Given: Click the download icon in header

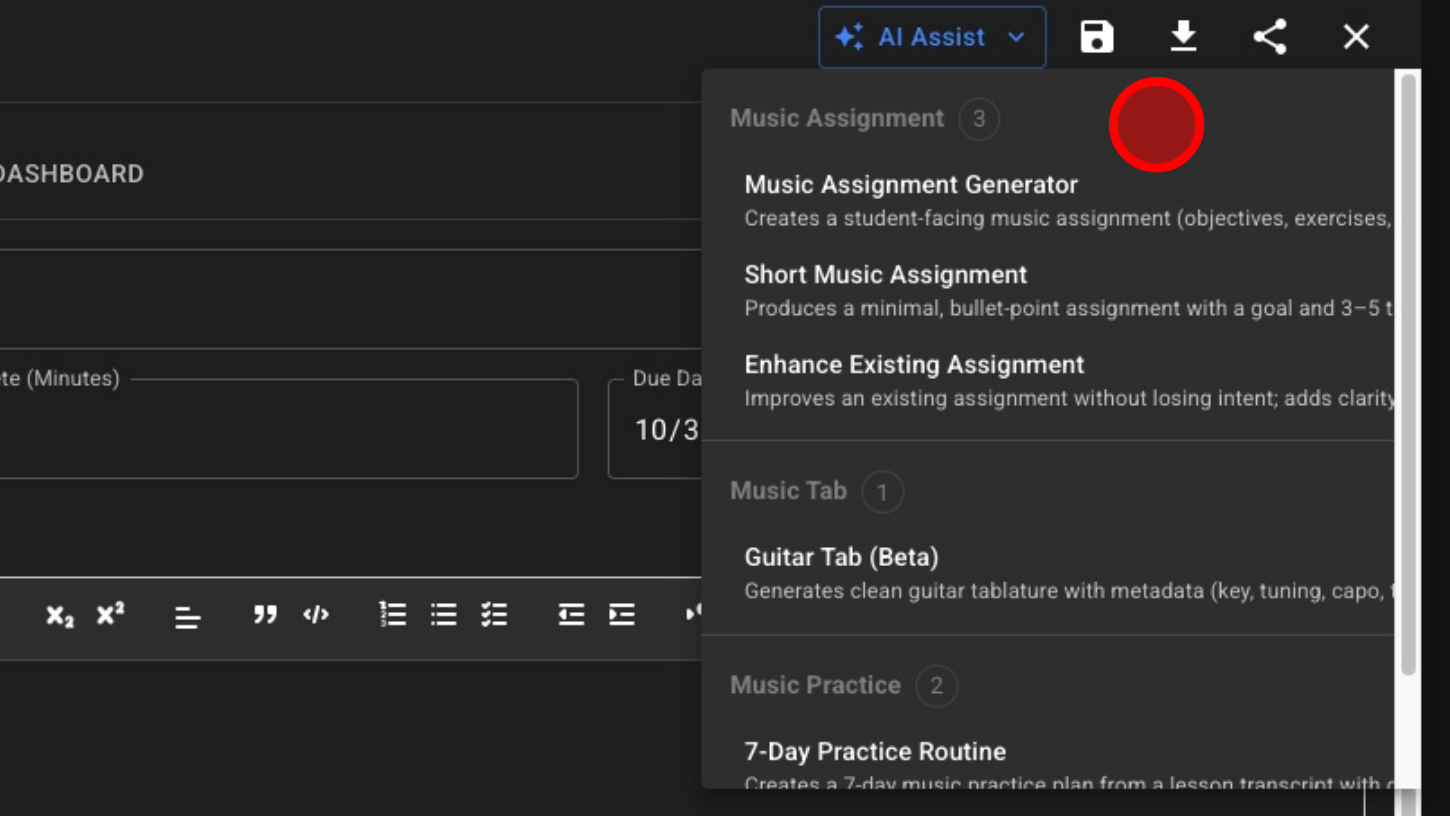Looking at the screenshot, I should click(1183, 37).
